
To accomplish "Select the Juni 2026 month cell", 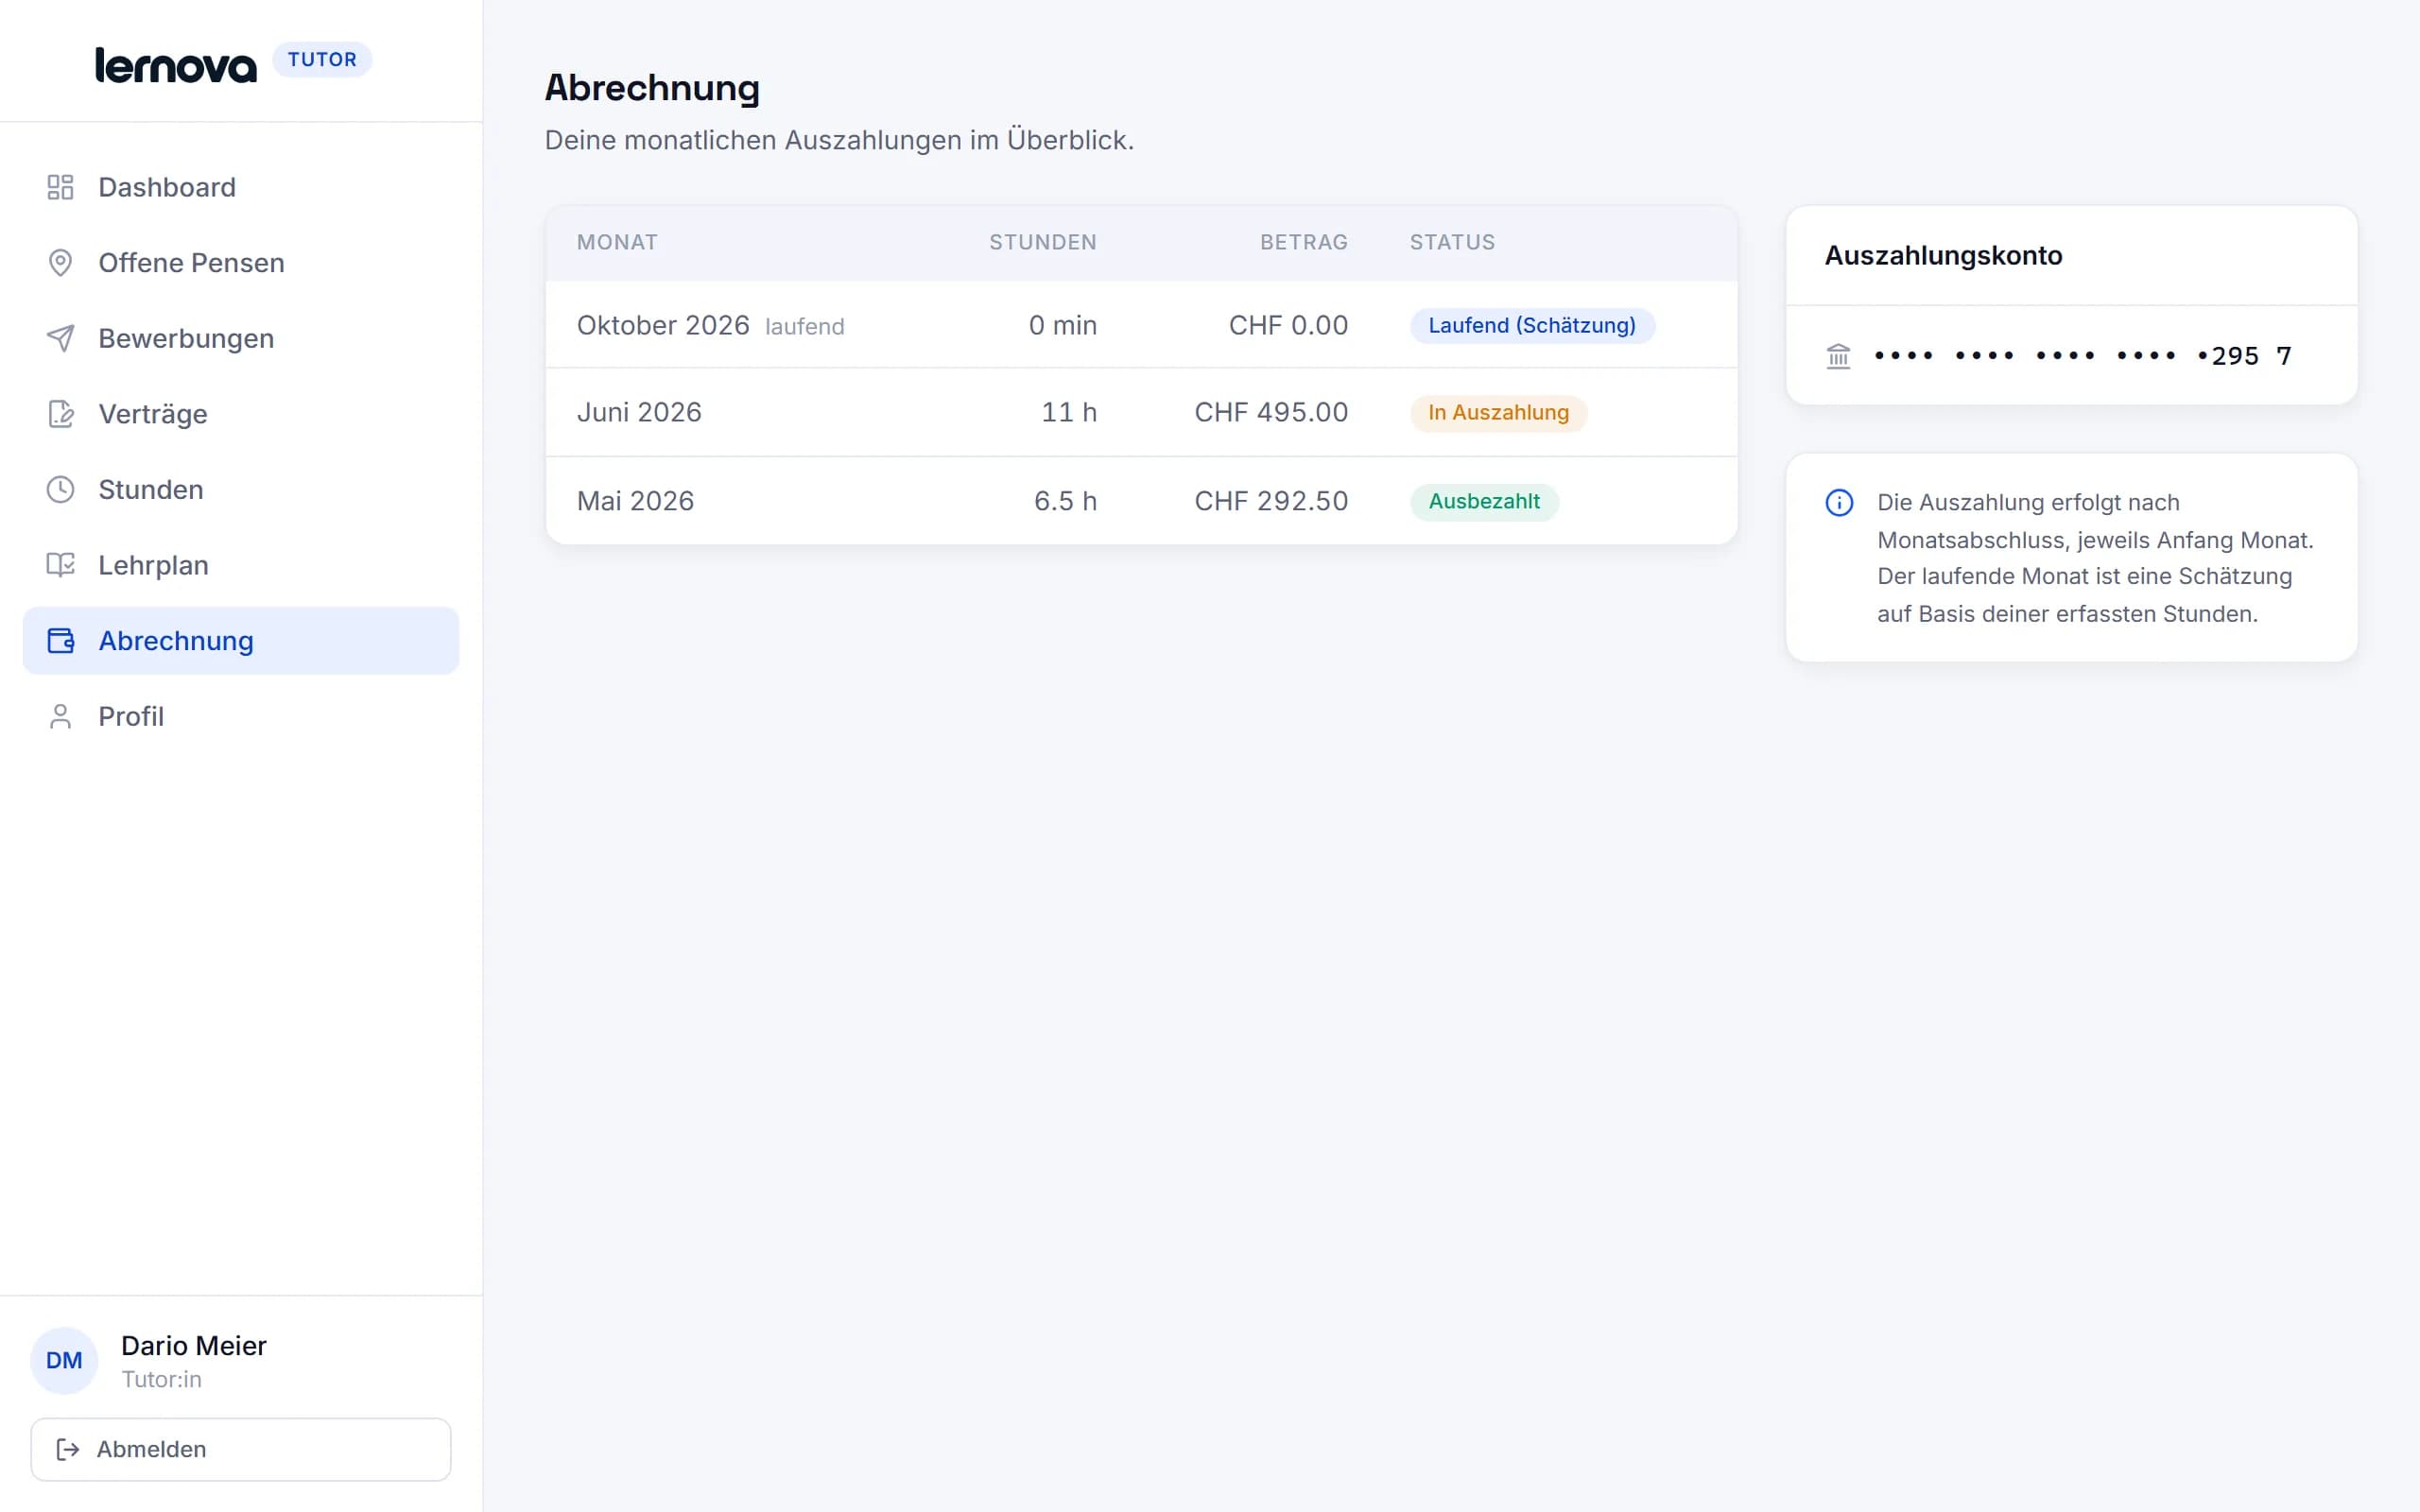I will [639, 412].
